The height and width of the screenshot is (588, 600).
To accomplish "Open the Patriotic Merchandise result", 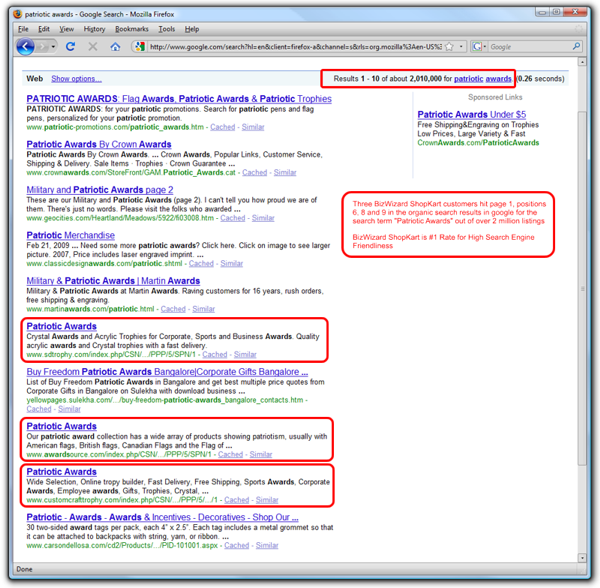I will (70, 235).
